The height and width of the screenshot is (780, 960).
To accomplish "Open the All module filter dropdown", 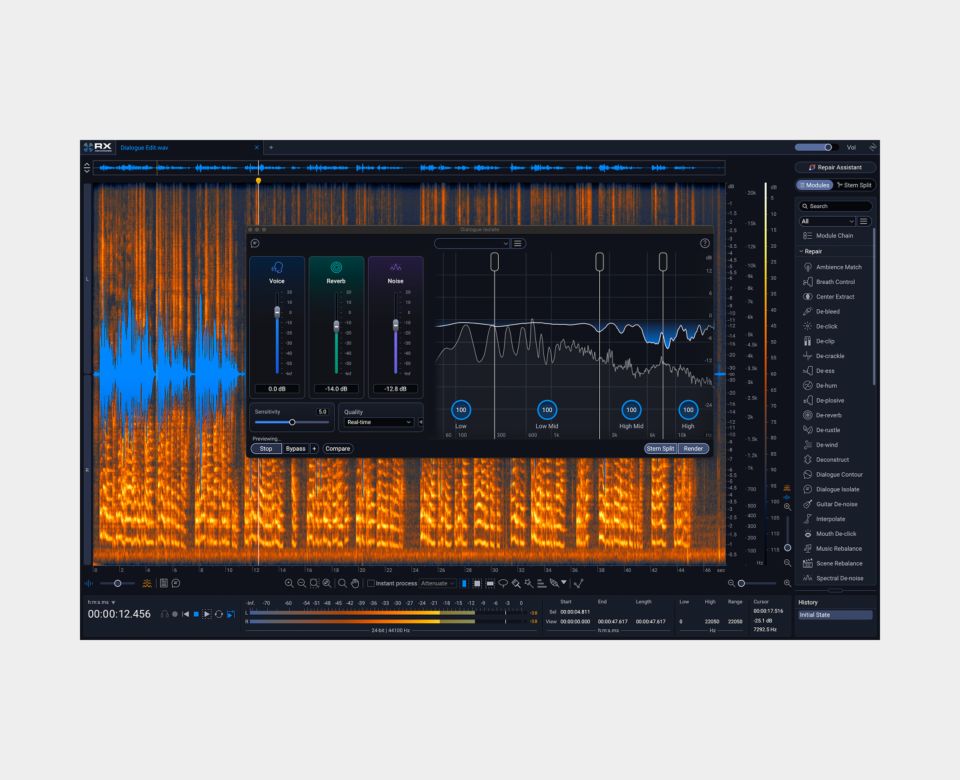I will pyautogui.click(x=827, y=221).
